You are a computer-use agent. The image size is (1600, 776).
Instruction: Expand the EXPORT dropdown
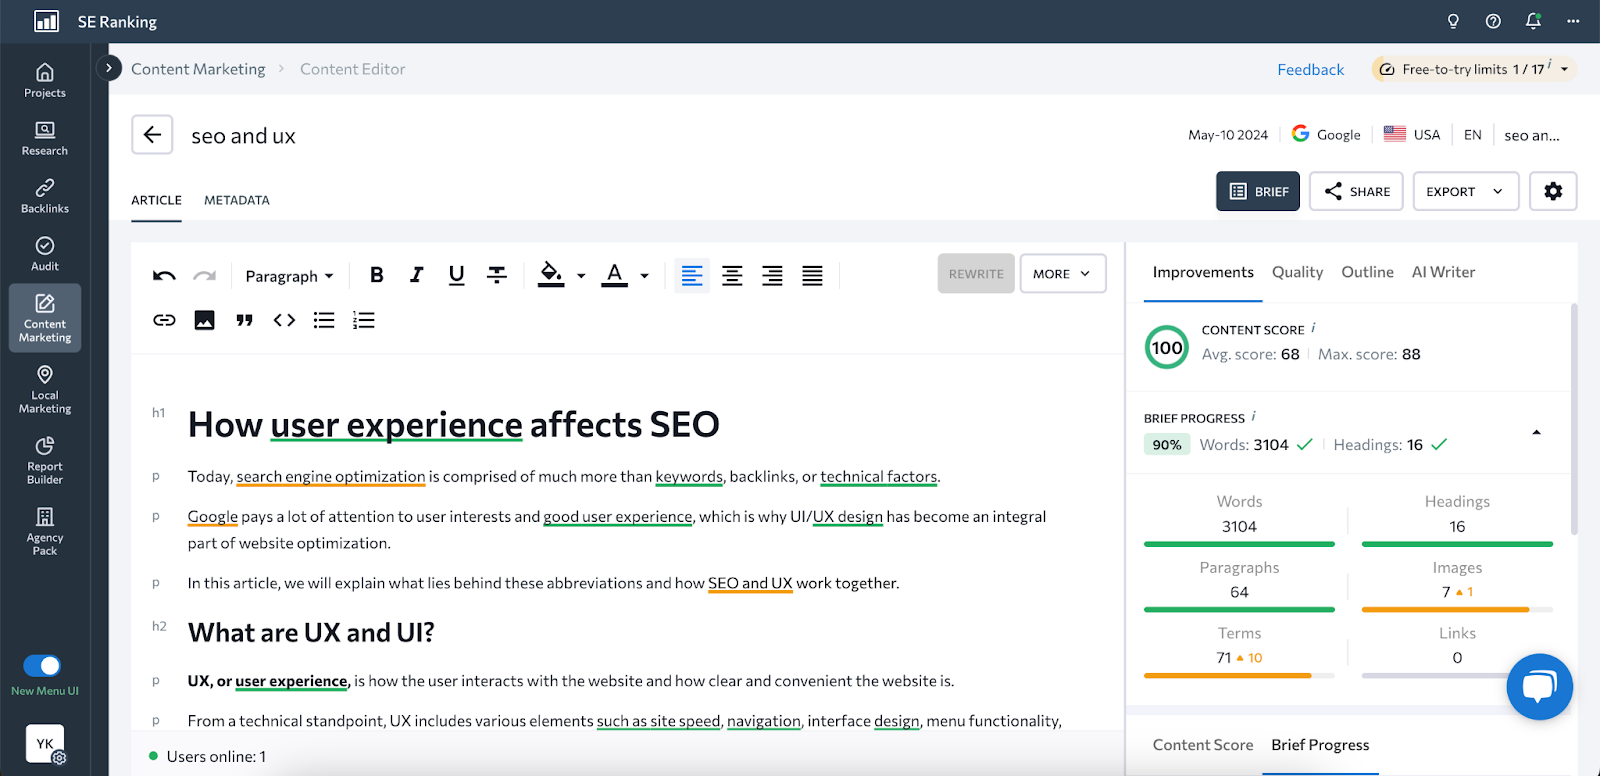coord(1465,191)
